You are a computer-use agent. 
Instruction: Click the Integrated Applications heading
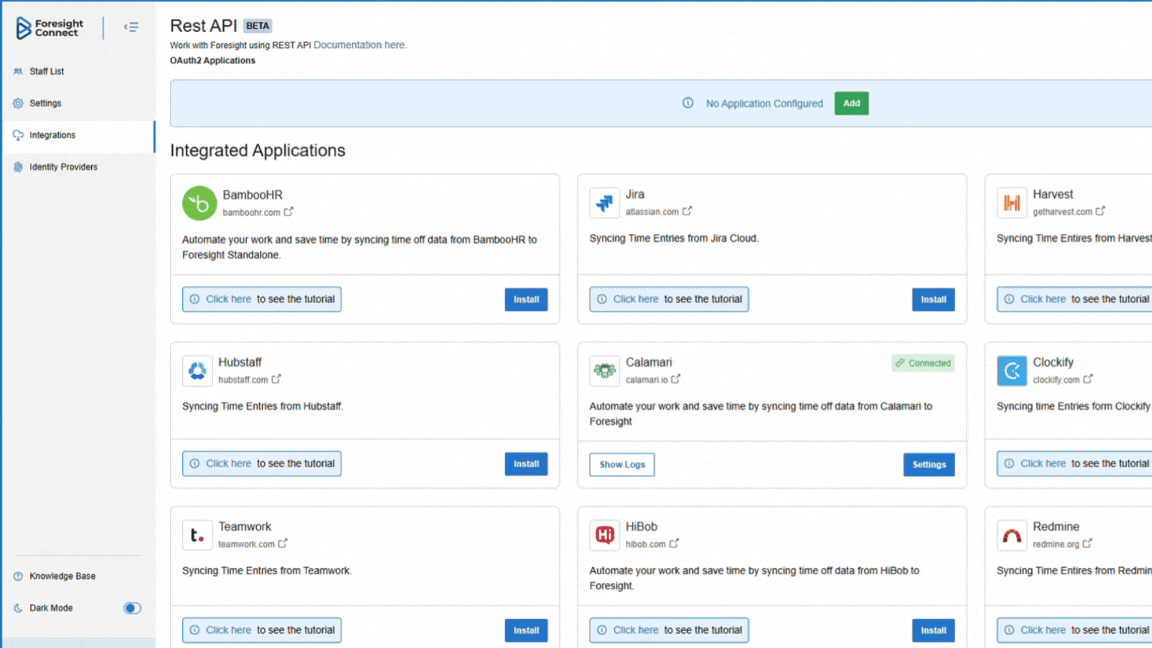[x=258, y=151]
